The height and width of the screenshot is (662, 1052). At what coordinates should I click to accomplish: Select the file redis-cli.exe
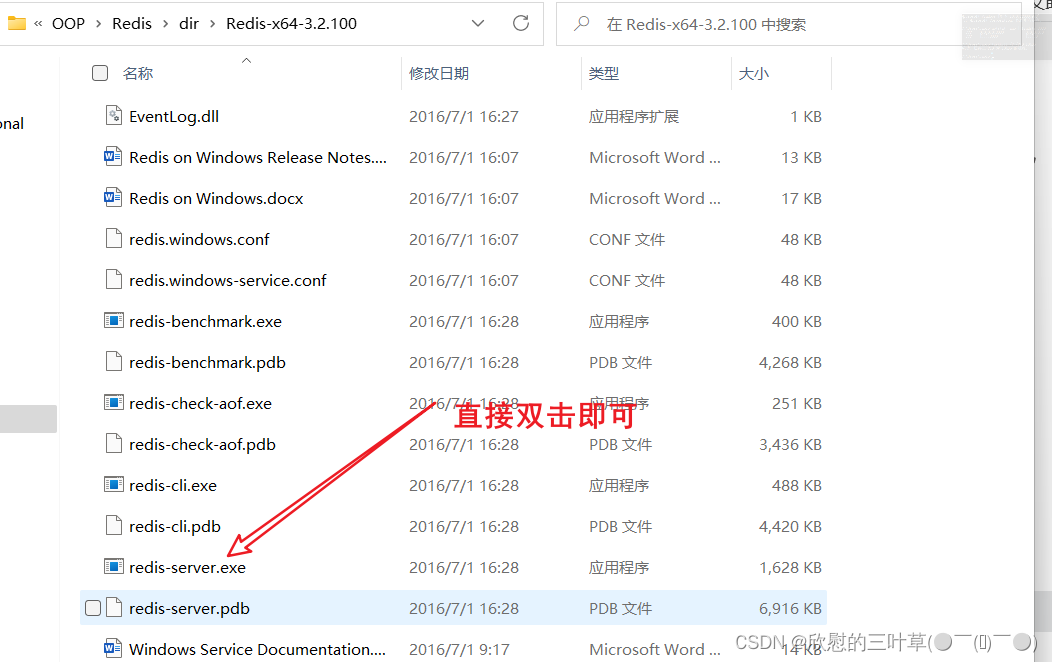pos(173,484)
